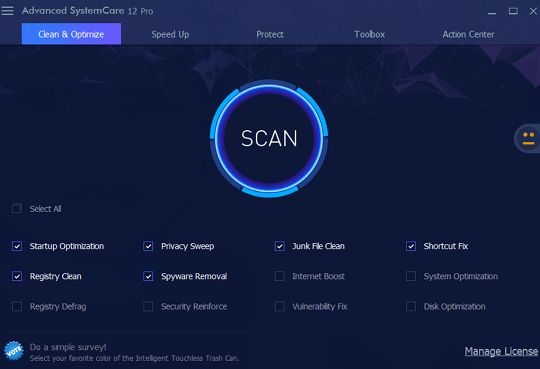The image size is (540, 369).
Task: Tick the Select All checkbox
Action: click(x=17, y=208)
